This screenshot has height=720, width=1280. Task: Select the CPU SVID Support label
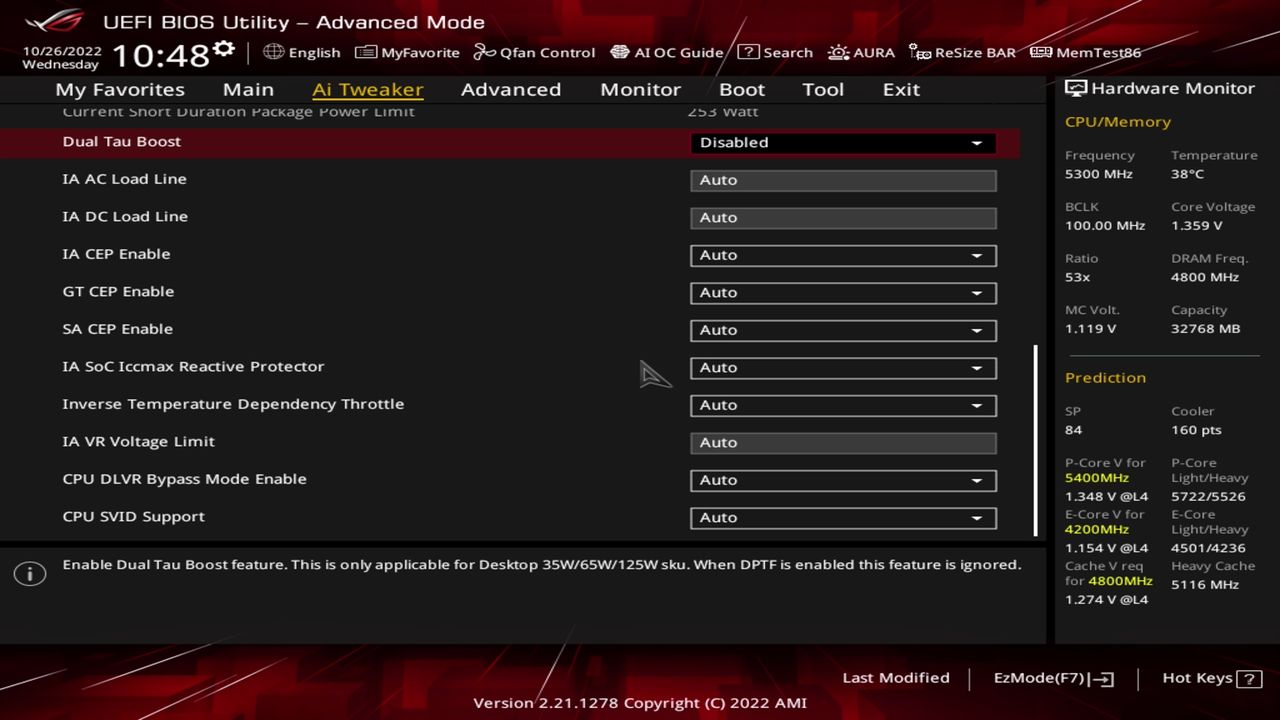133,516
